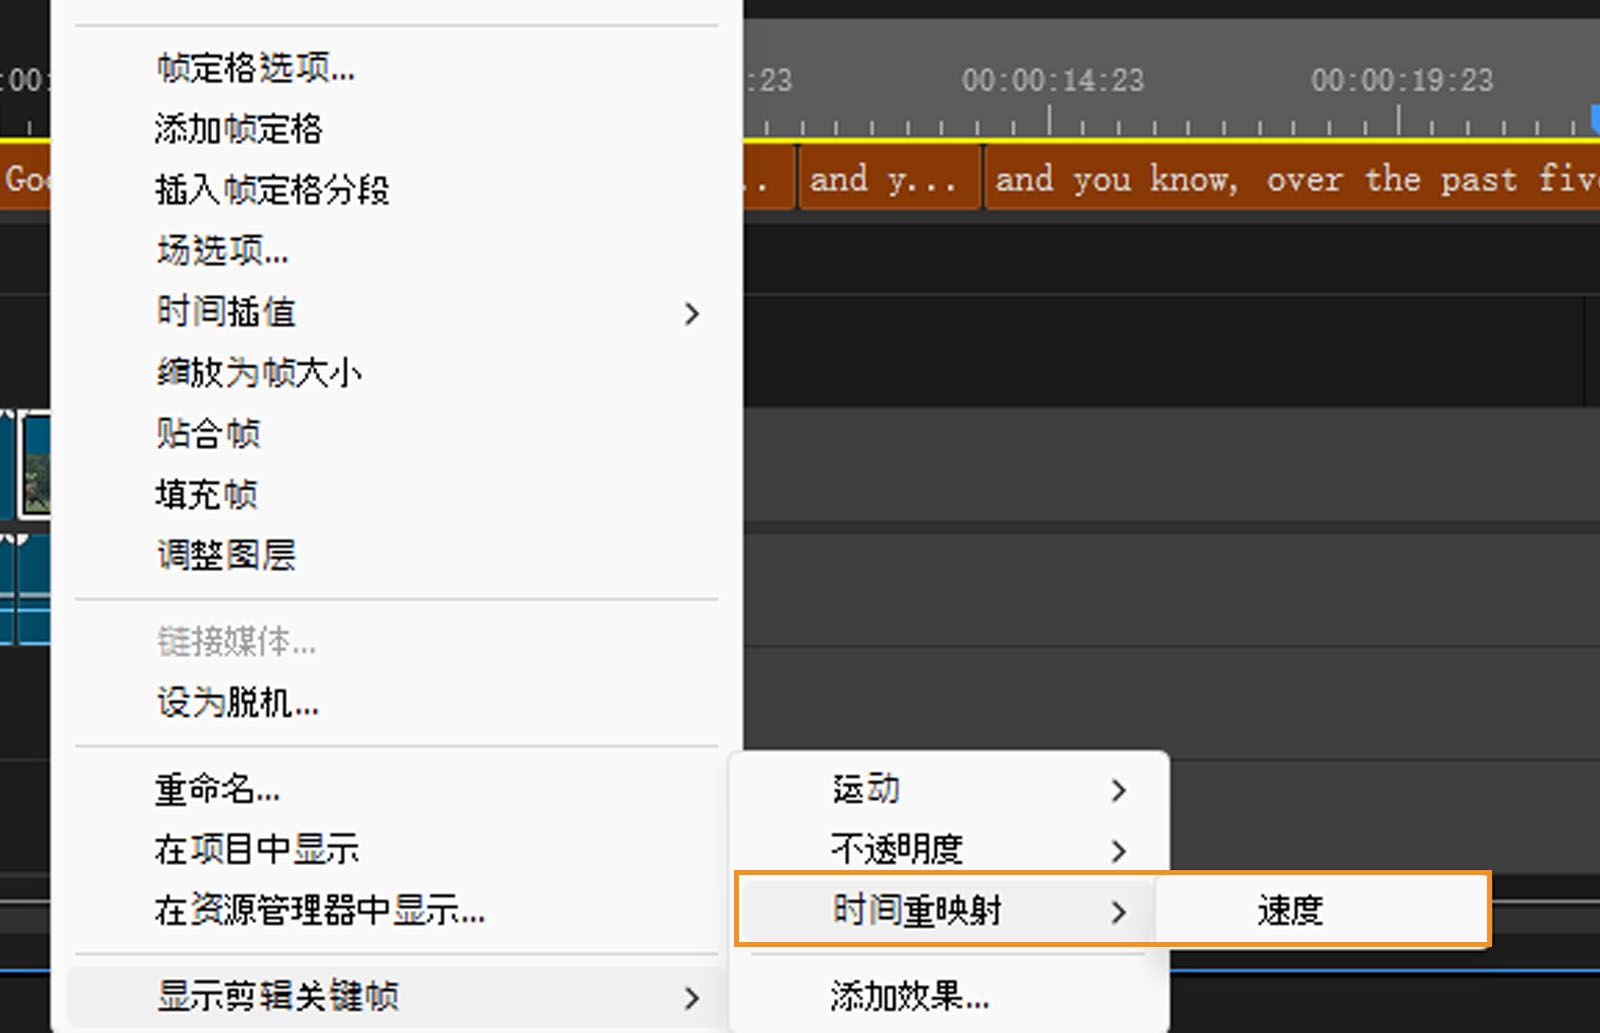Click the arrow beside 运动
The image size is (1600, 1033).
pyautogui.click(x=1119, y=791)
